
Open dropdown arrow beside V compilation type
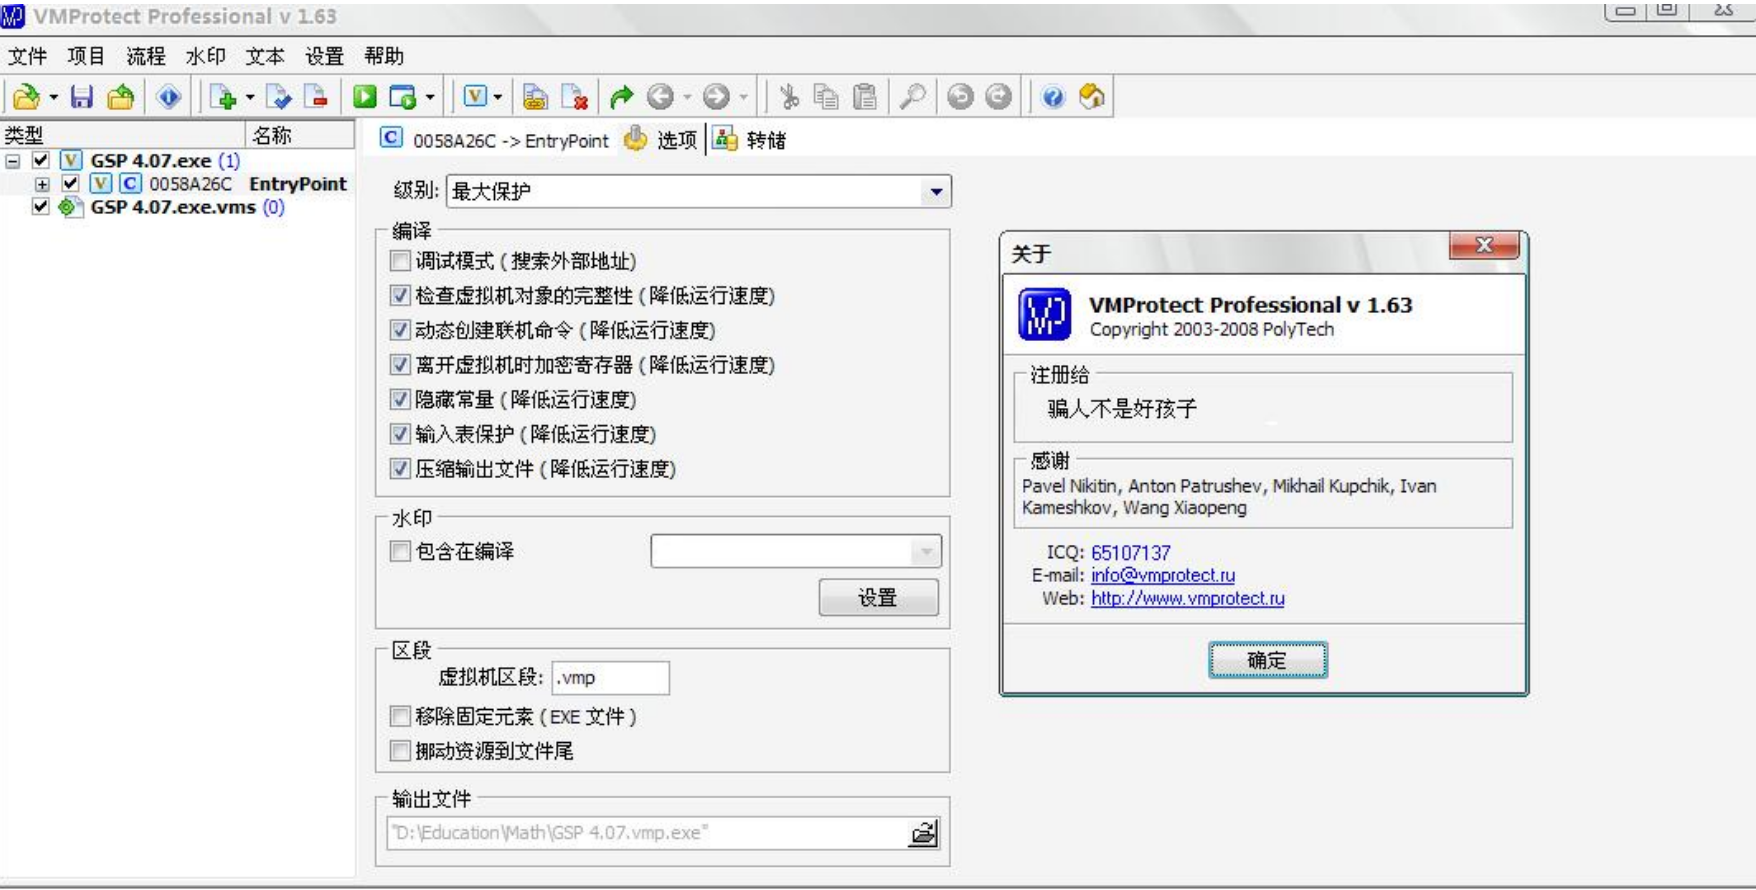point(497,97)
